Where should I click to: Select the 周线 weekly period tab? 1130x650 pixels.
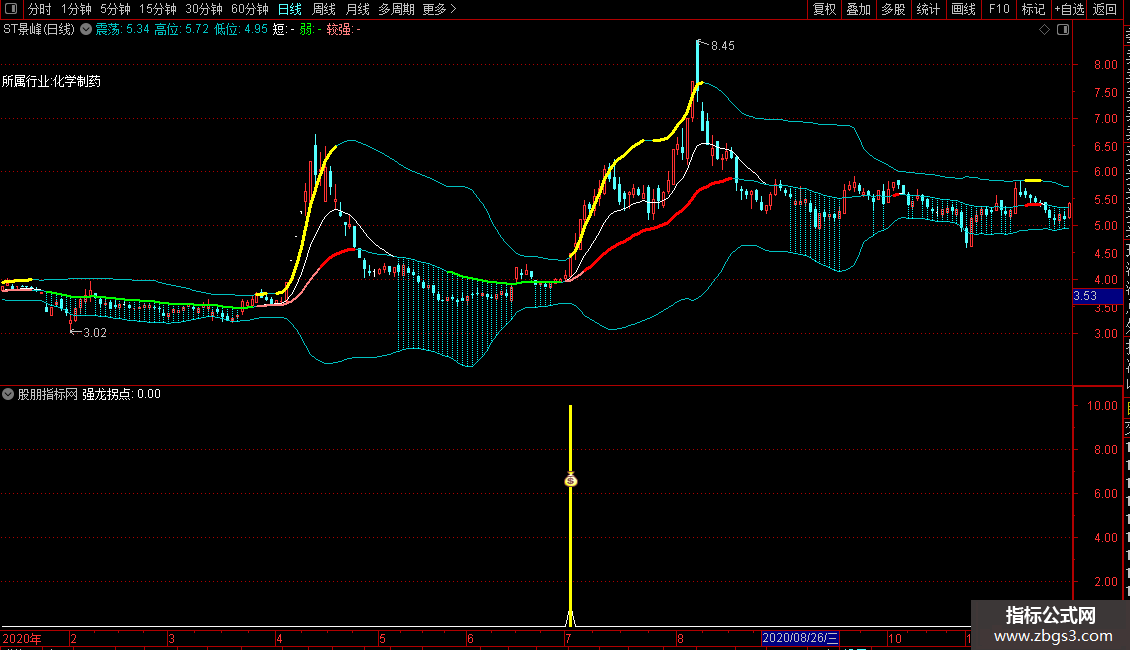(324, 9)
